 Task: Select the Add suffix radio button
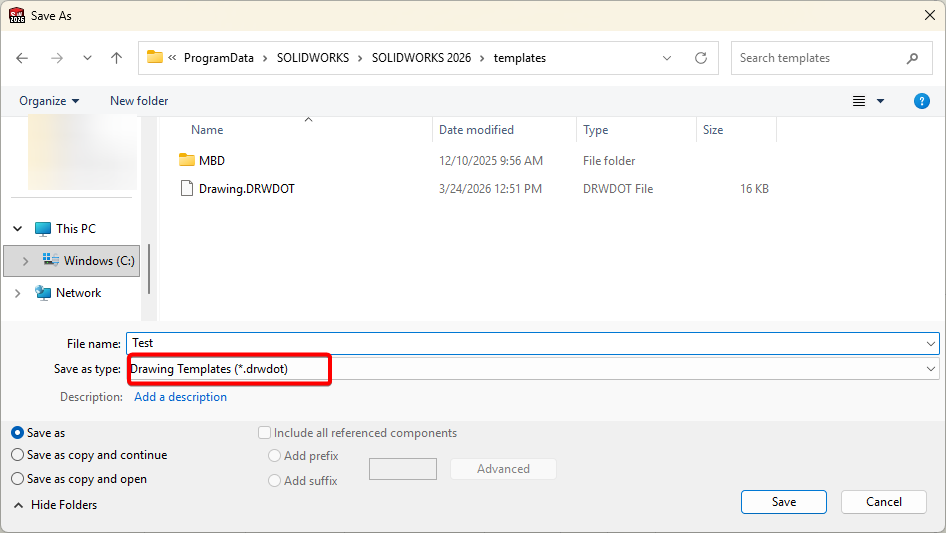click(x=275, y=480)
